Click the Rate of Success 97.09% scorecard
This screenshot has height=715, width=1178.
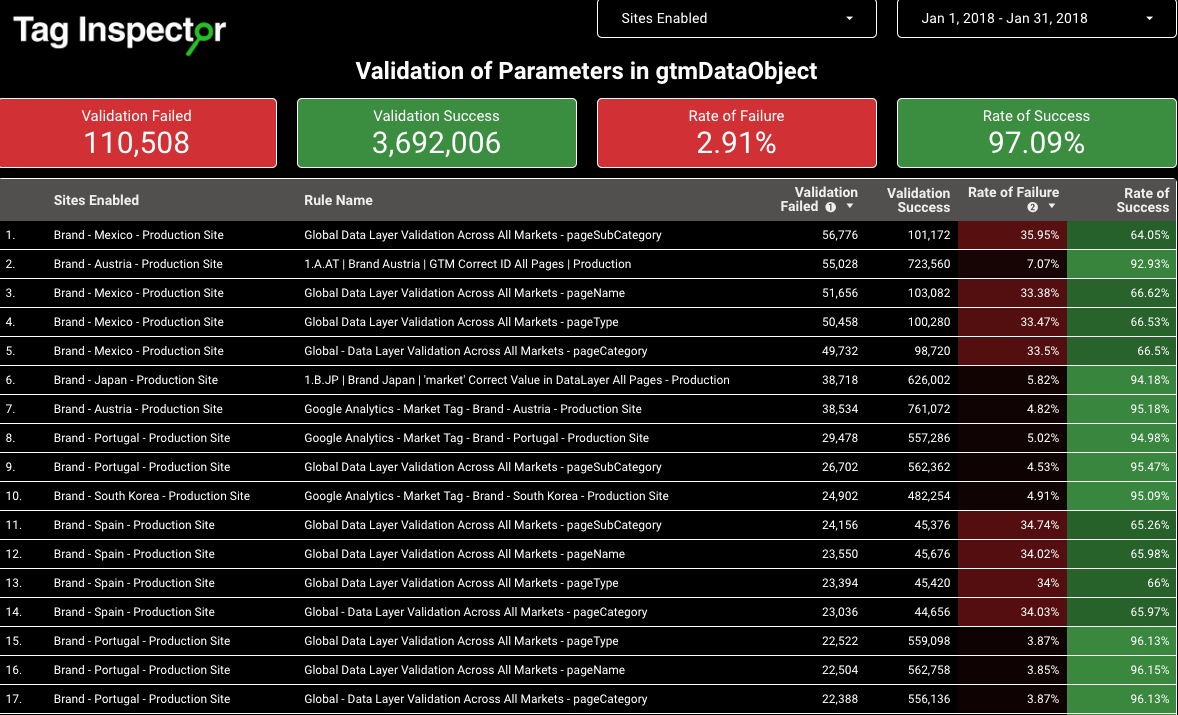(x=1037, y=133)
